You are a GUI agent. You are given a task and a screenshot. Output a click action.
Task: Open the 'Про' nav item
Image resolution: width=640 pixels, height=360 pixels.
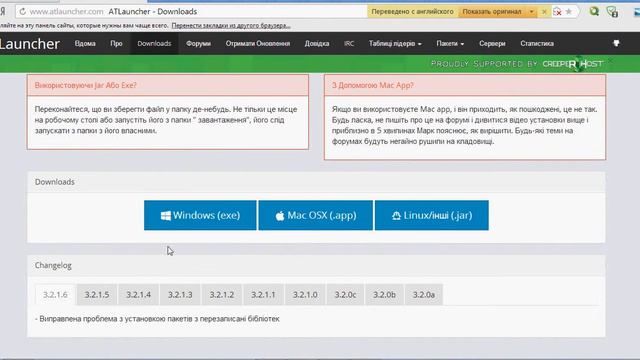[116, 43]
